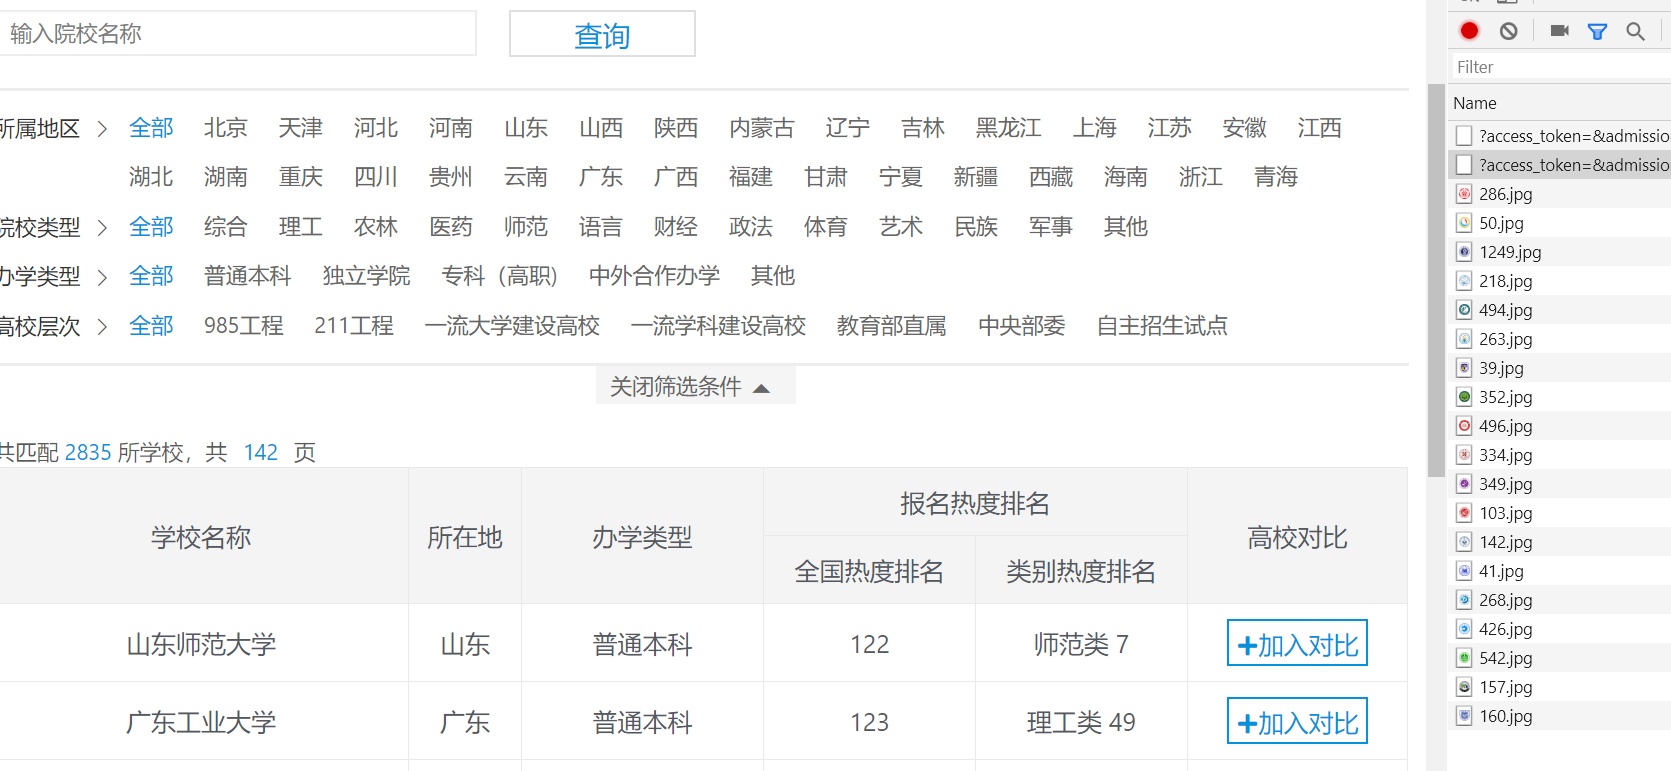Click the image icon beside 494.jpg
Screen dimensions: 1671x771
click(x=1464, y=310)
